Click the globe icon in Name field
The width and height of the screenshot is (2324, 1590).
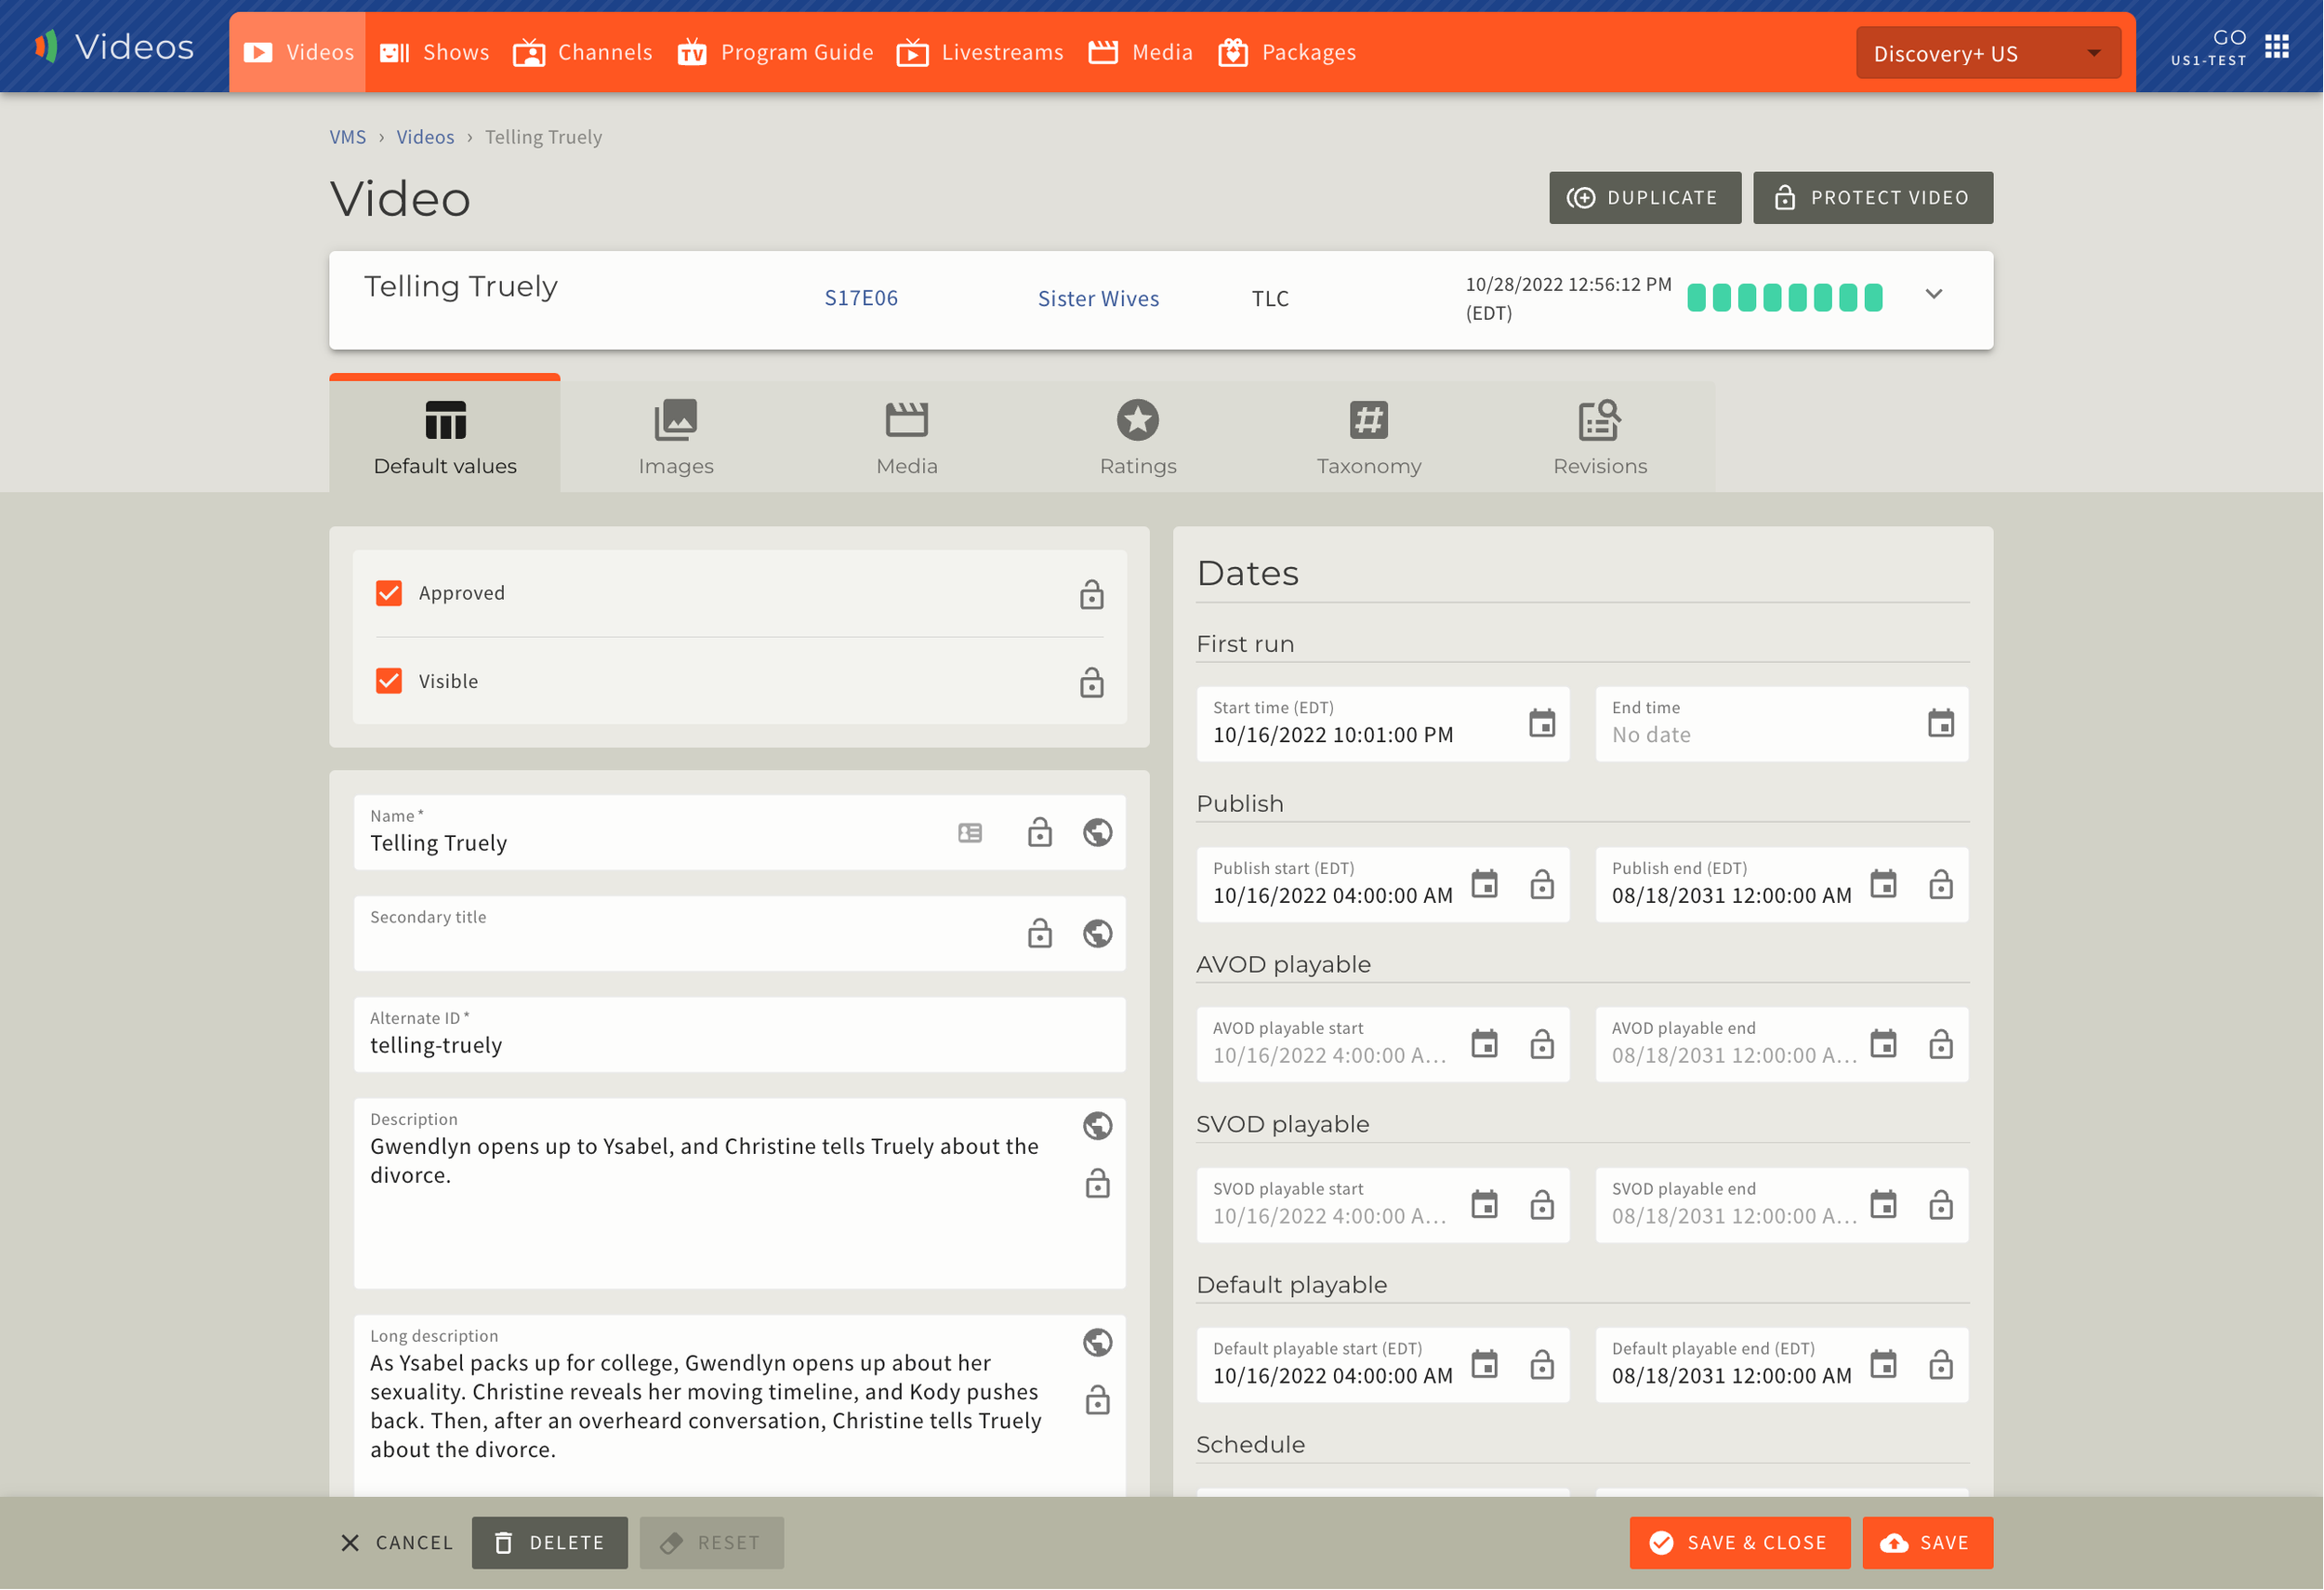pos(1098,833)
